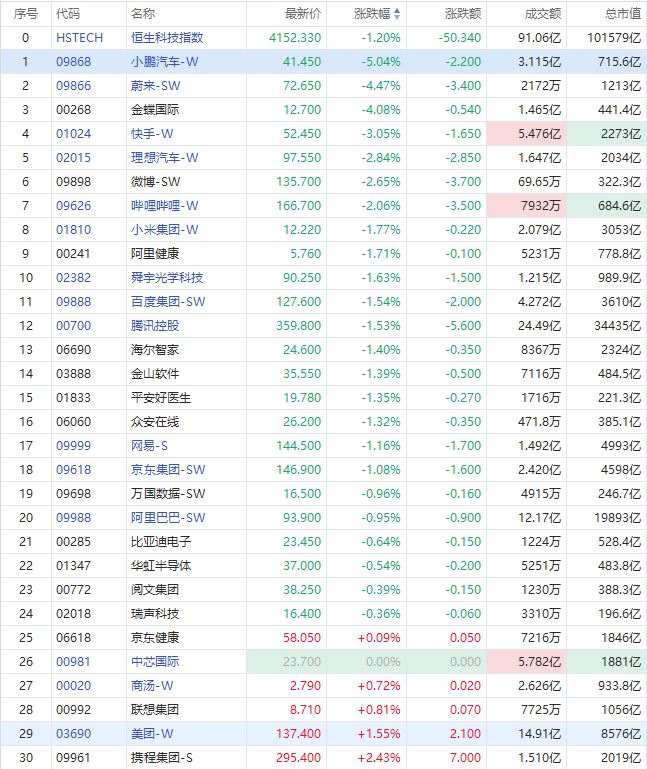Click the 4152.330 index price
This screenshot has height=769, width=647.
295,38
